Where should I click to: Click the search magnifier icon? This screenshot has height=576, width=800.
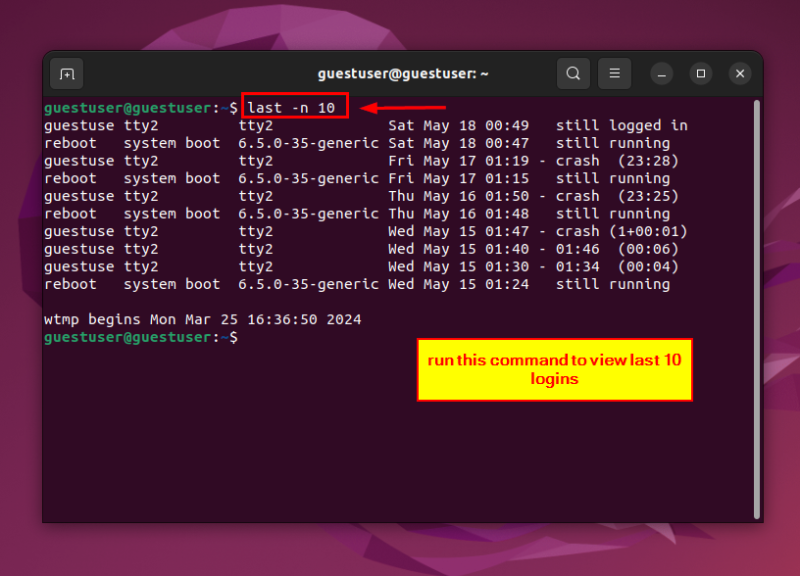click(x=573, y=73)
